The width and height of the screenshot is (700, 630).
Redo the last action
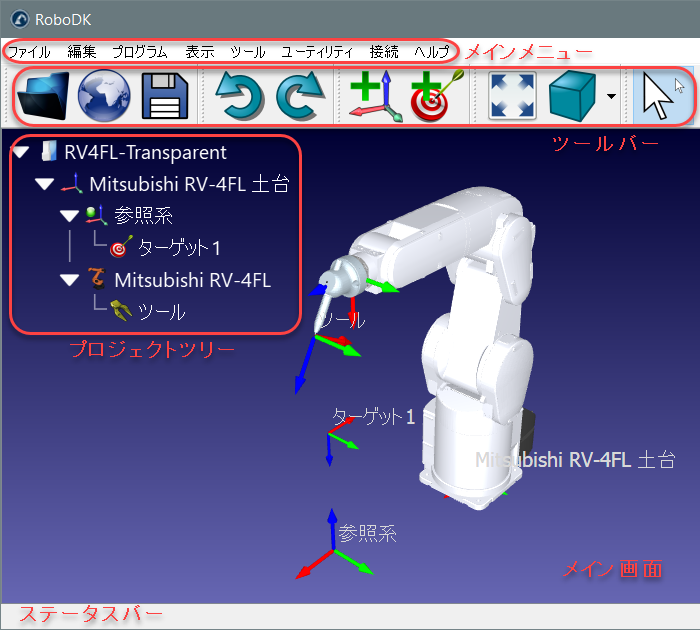[300, 96]
